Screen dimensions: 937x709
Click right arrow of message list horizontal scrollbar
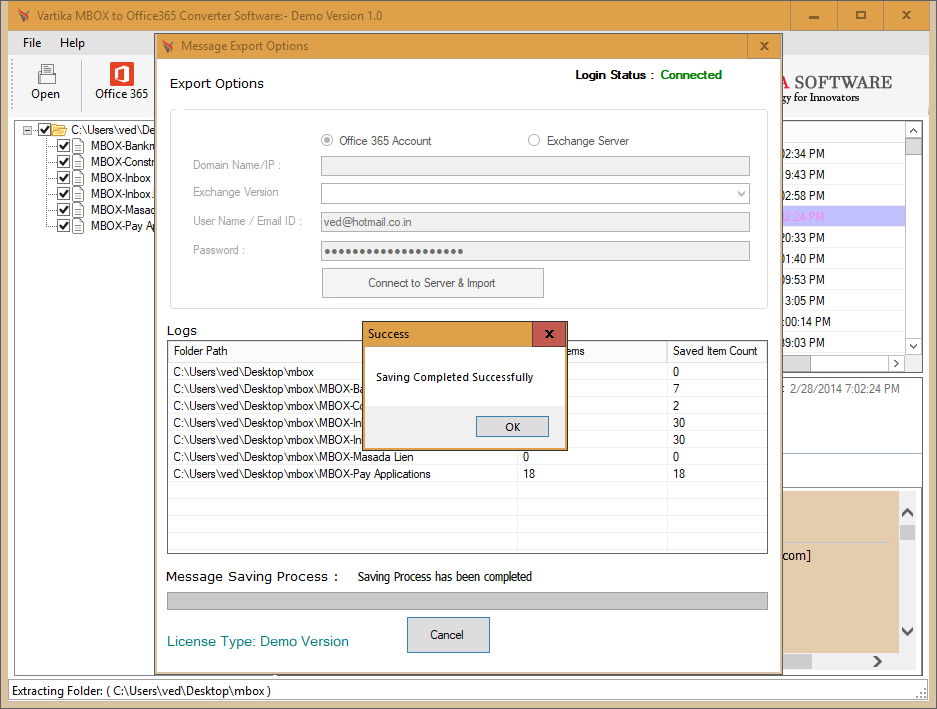click(x=896, y=363)
